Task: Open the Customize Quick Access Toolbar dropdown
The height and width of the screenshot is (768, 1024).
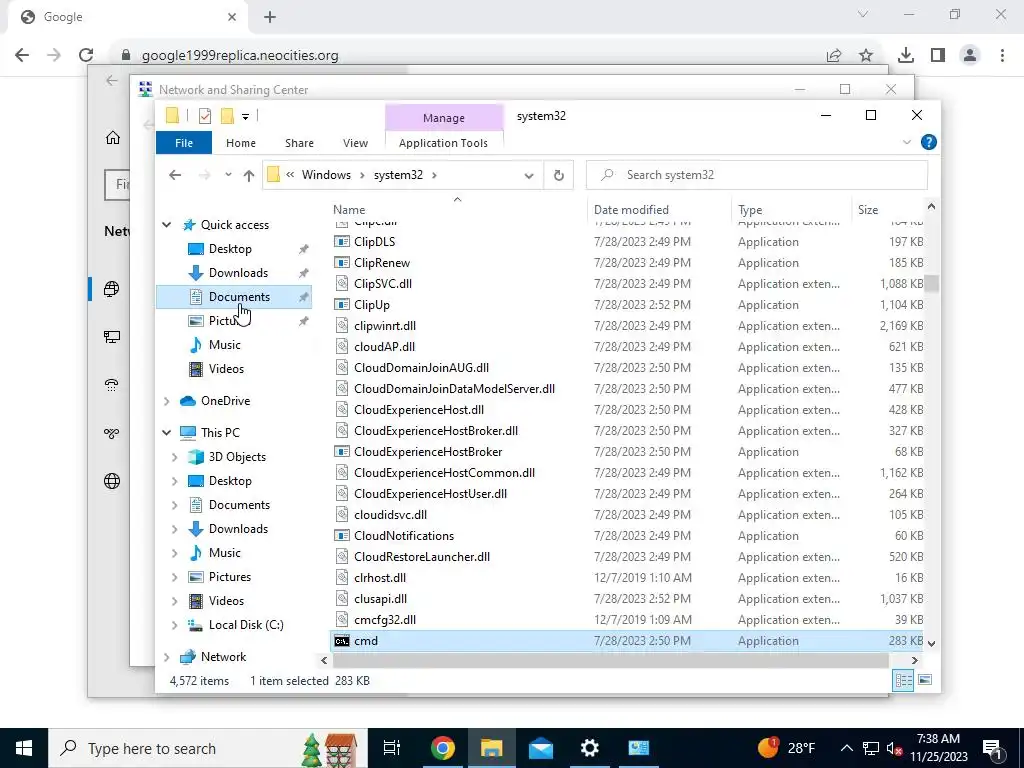Action: click(x=246, y=117)
